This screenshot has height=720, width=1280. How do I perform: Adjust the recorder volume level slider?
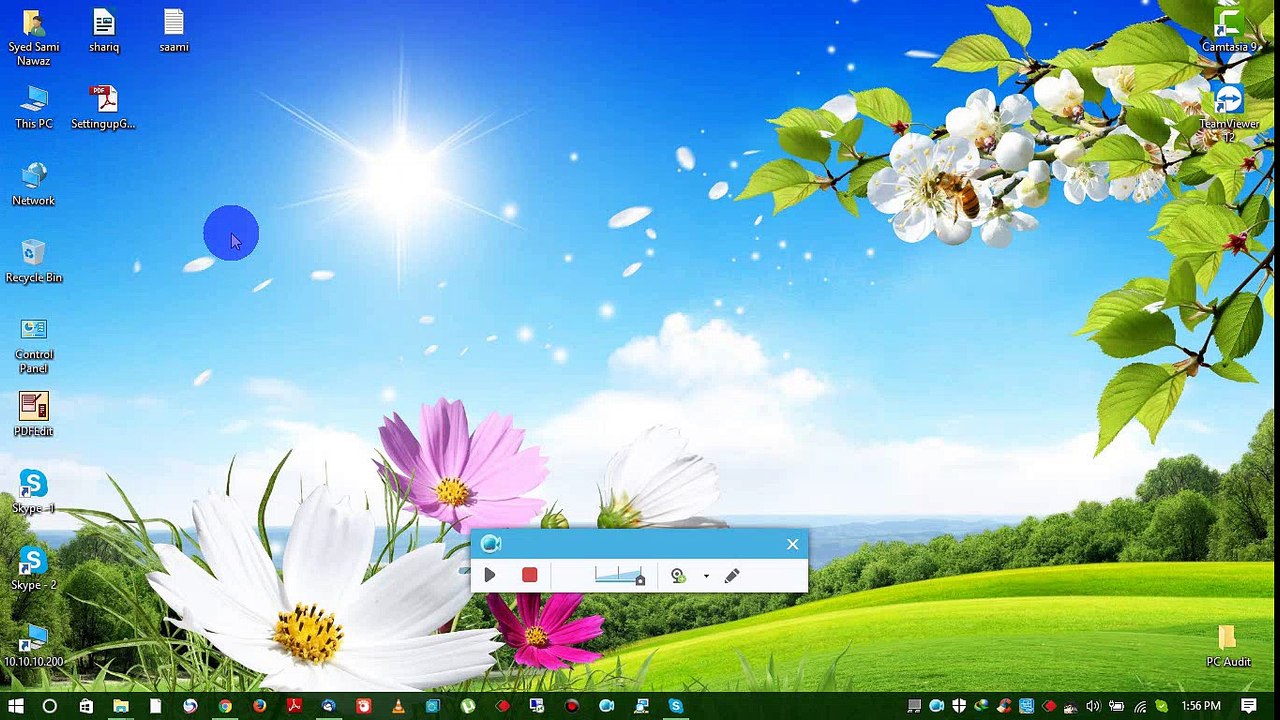tap(620, 575)
